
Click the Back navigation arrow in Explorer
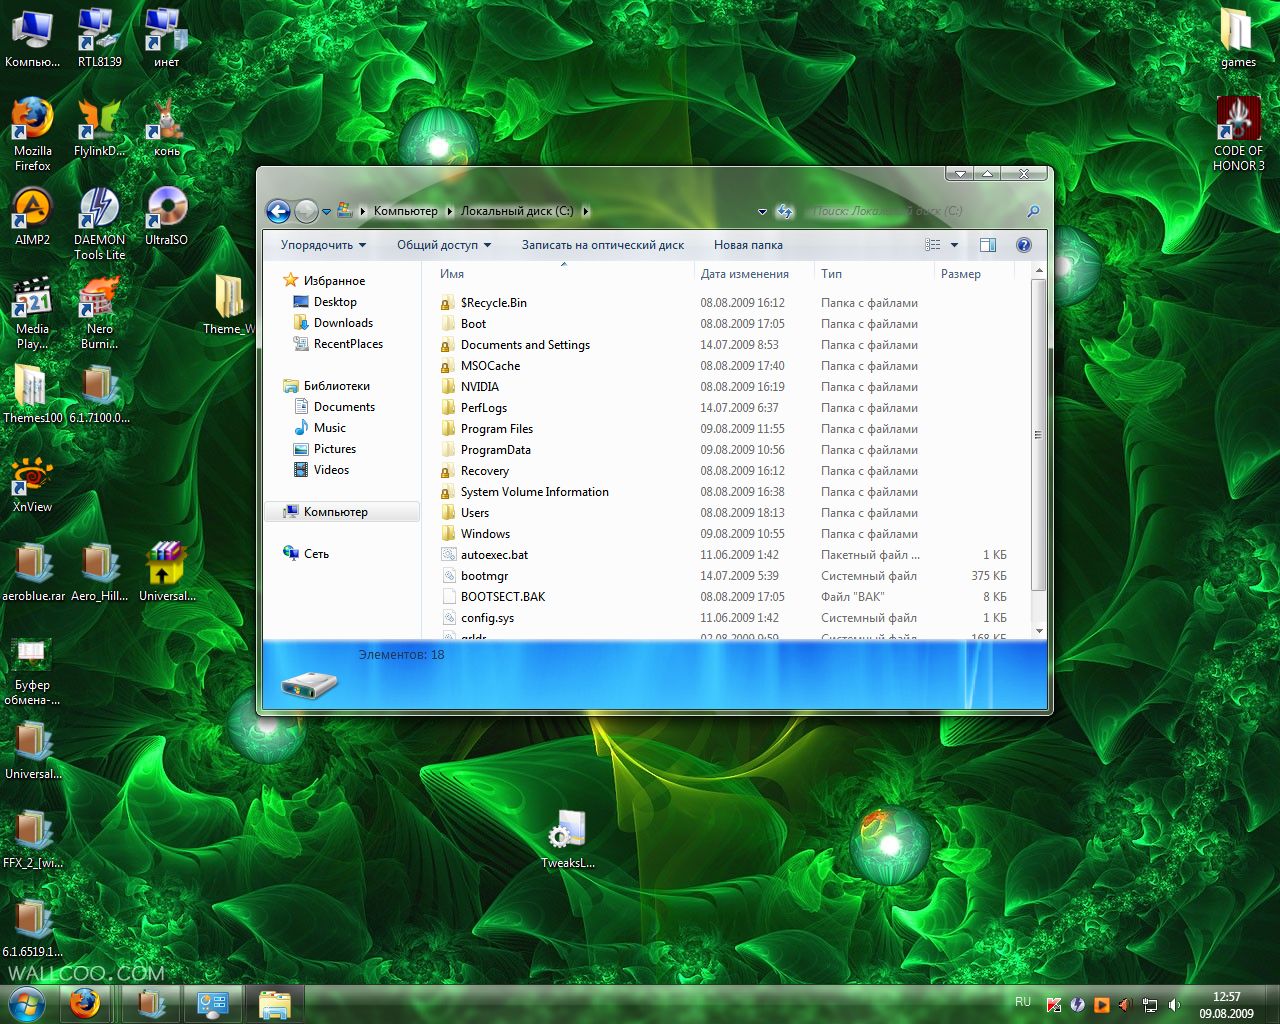coord(279,211)
